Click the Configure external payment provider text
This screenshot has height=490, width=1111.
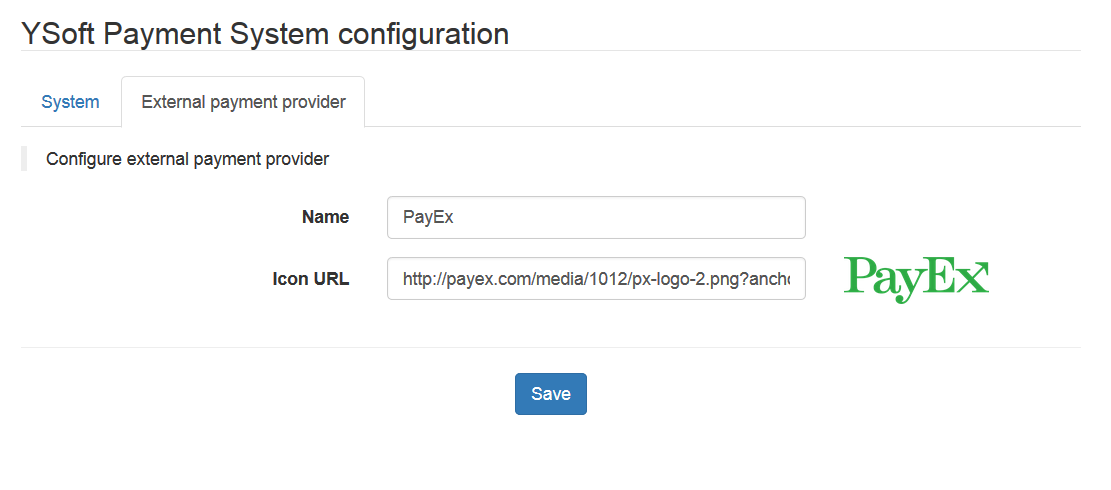click(x=187, y=158)
